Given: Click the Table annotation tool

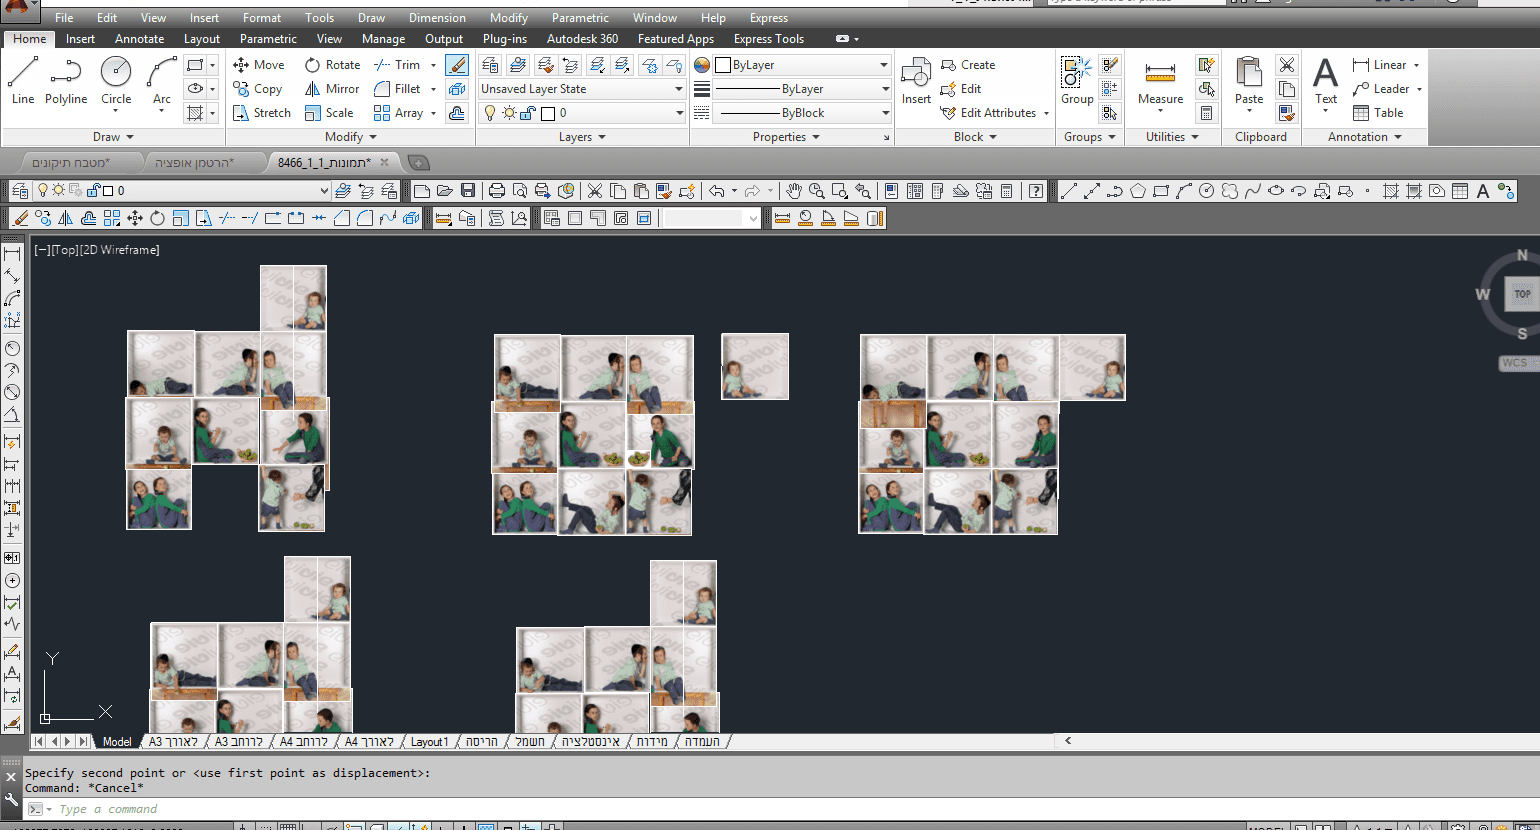Looking at the screenshot, I should pyautogui.click(x=1378, y=113).
